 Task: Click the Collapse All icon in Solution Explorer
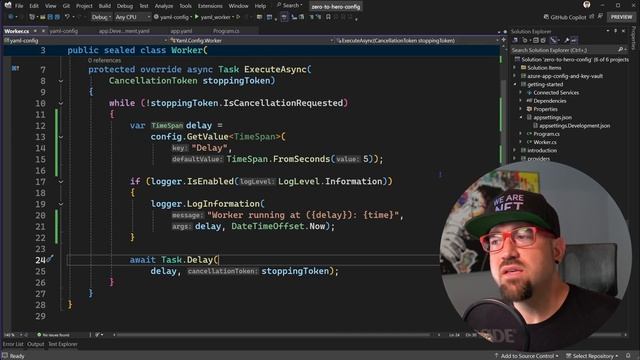click(x=536, y=40)
